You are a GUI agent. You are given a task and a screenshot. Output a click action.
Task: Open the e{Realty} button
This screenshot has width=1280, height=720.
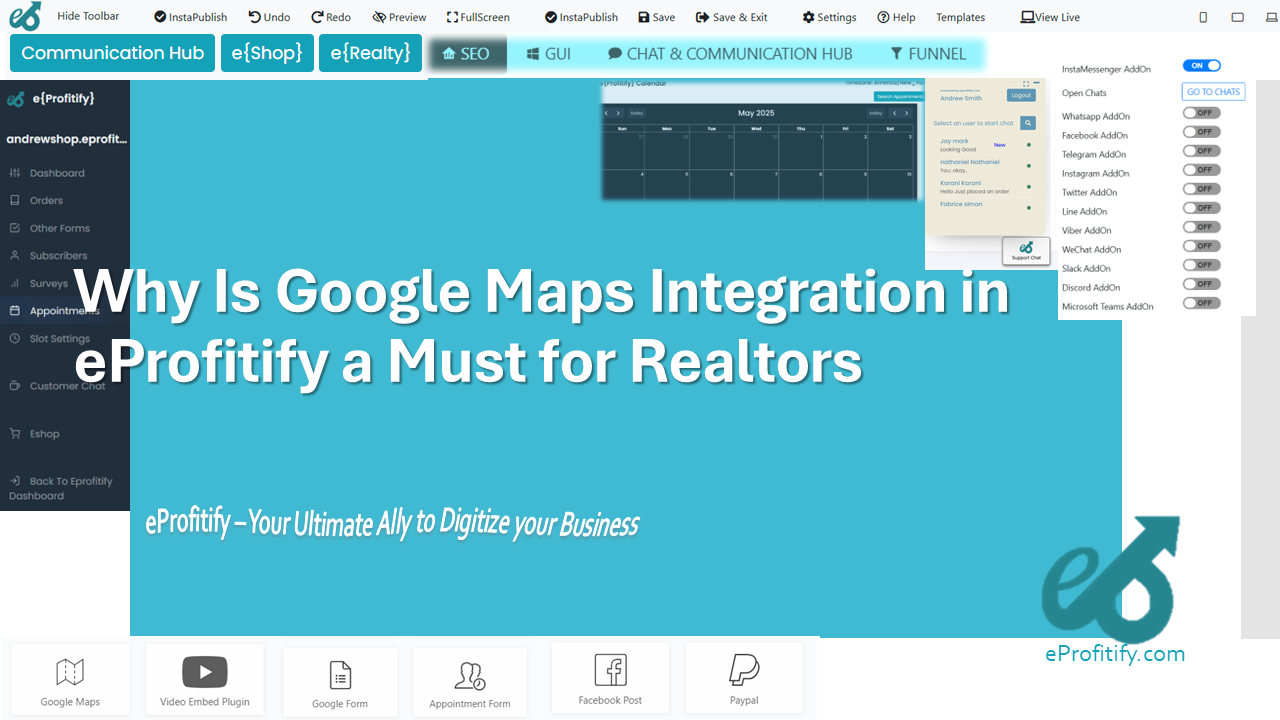click(x=370, y=53)
